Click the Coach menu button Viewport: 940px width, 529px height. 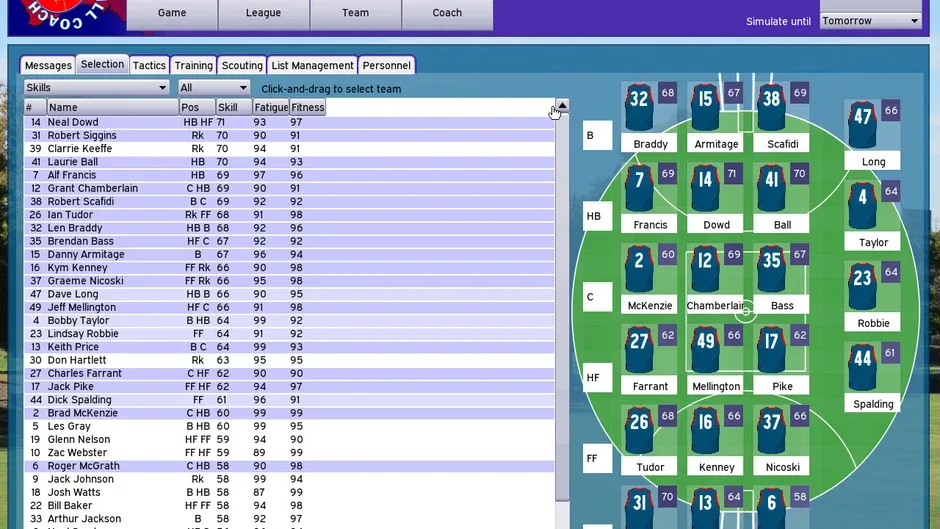(x=447, y=13)
